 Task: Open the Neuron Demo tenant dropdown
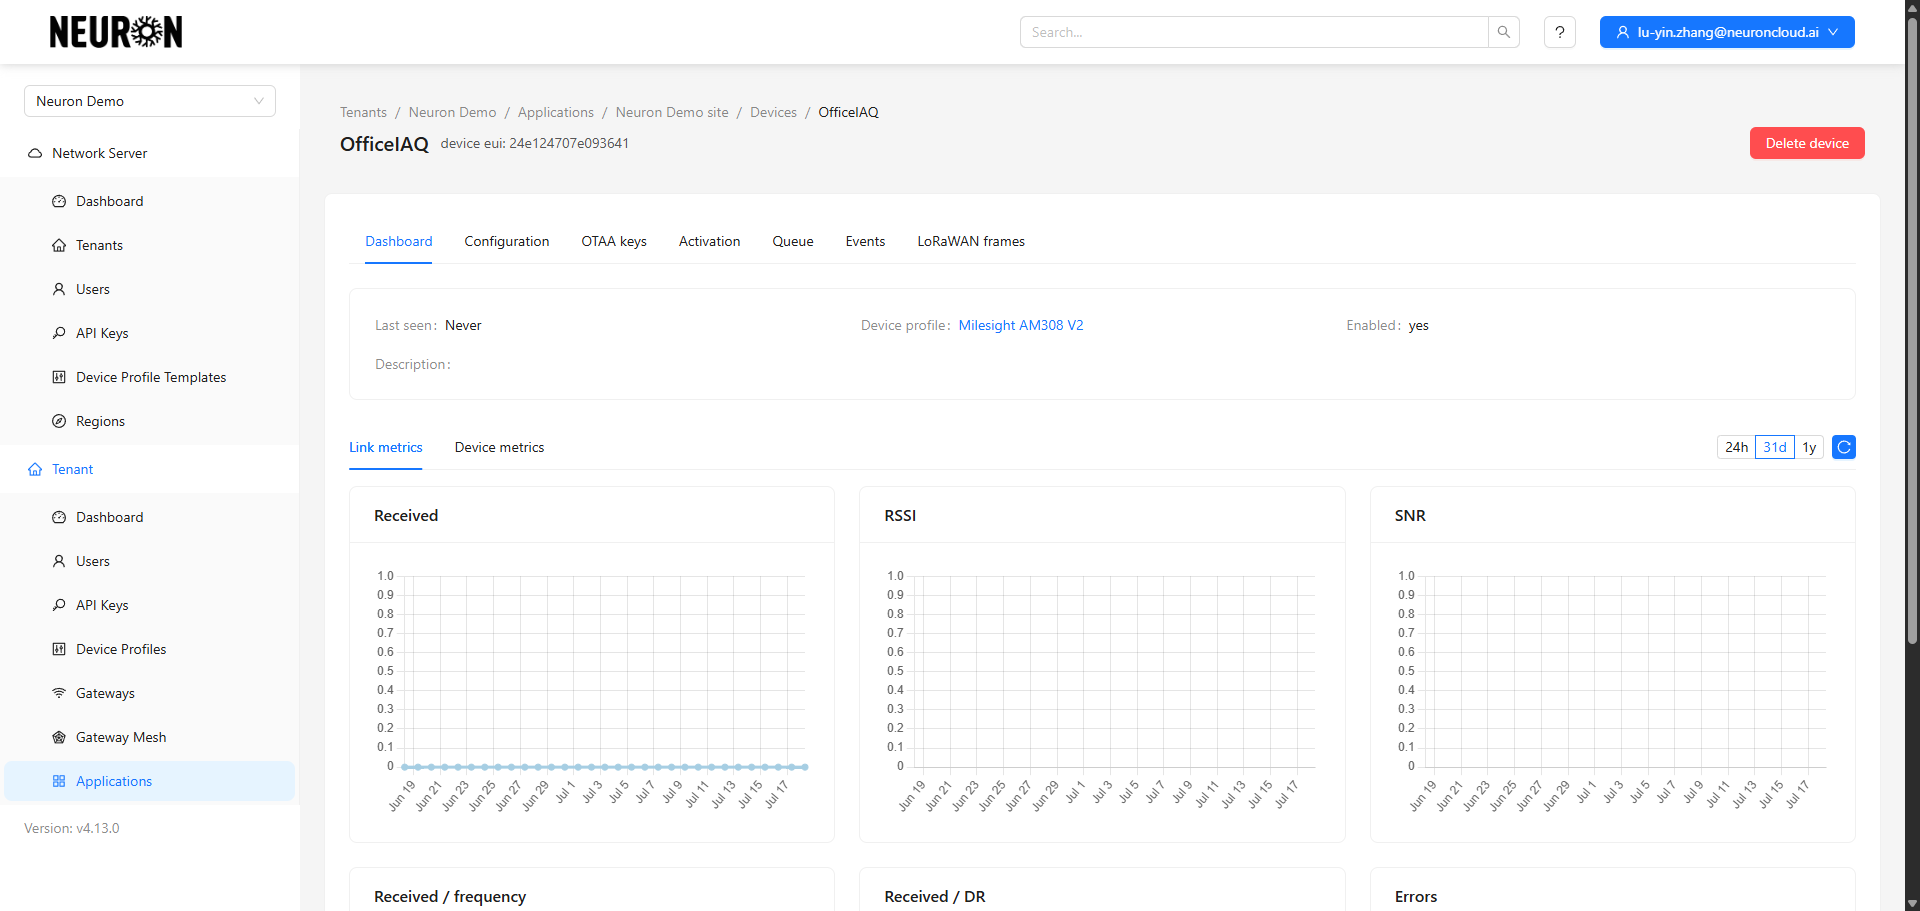(150, 101)
